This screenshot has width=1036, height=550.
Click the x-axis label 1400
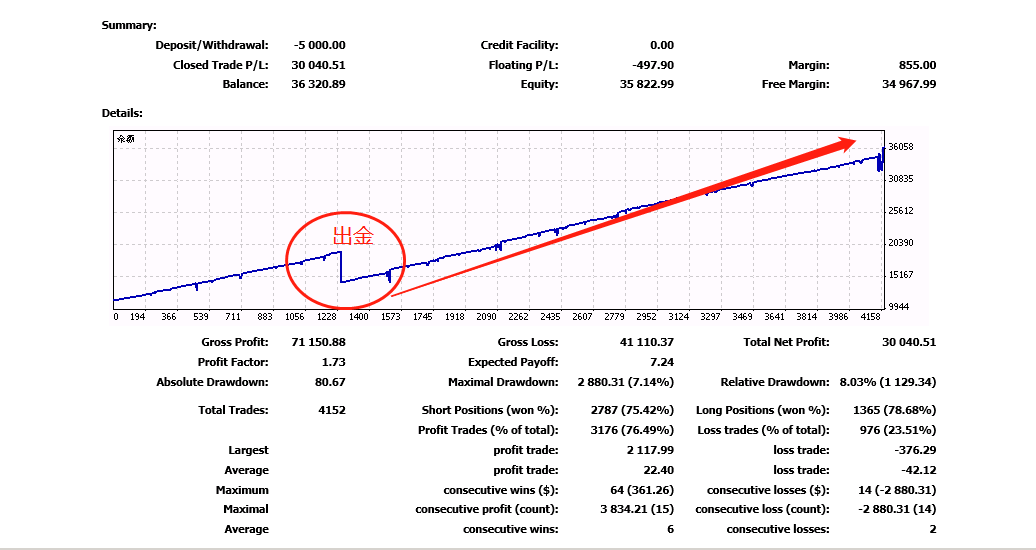click(x=359, y=317)
